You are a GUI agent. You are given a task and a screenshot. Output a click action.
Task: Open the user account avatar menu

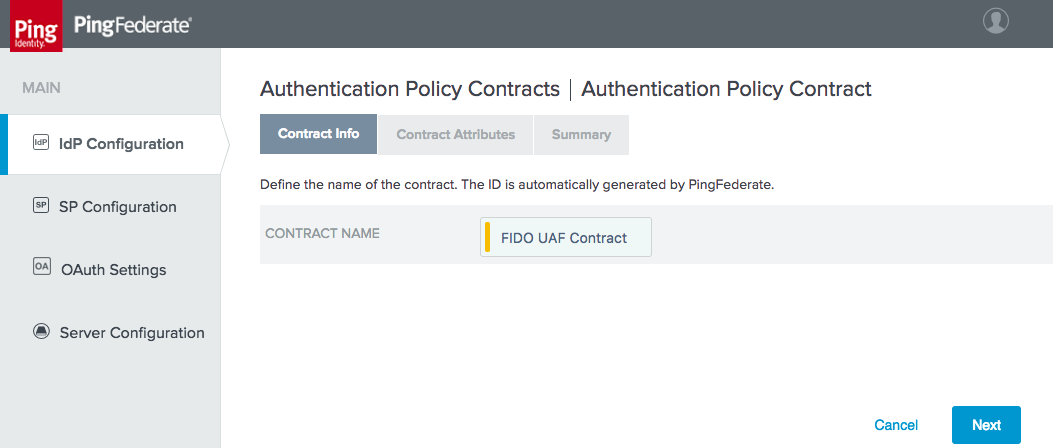coord(995,21)
